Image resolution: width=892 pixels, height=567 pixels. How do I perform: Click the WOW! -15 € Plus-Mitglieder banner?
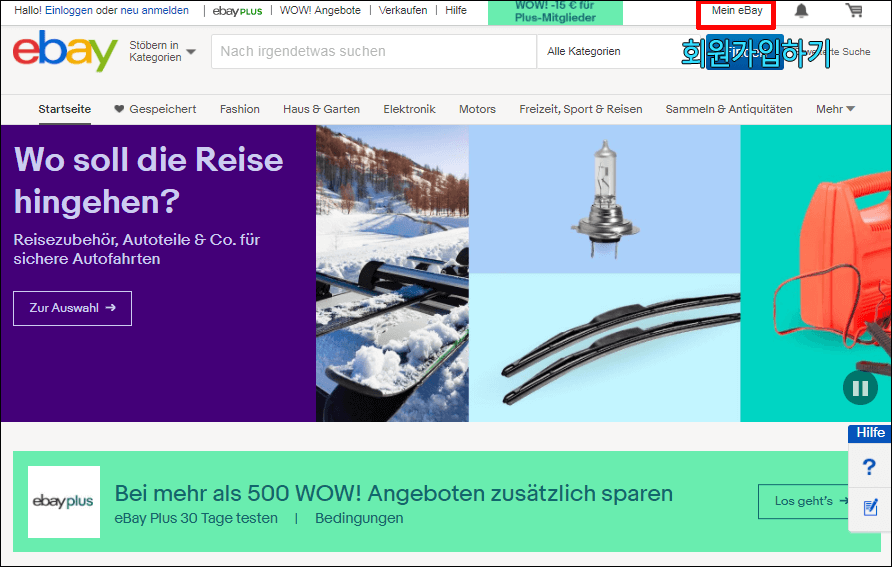coord(555,12)
